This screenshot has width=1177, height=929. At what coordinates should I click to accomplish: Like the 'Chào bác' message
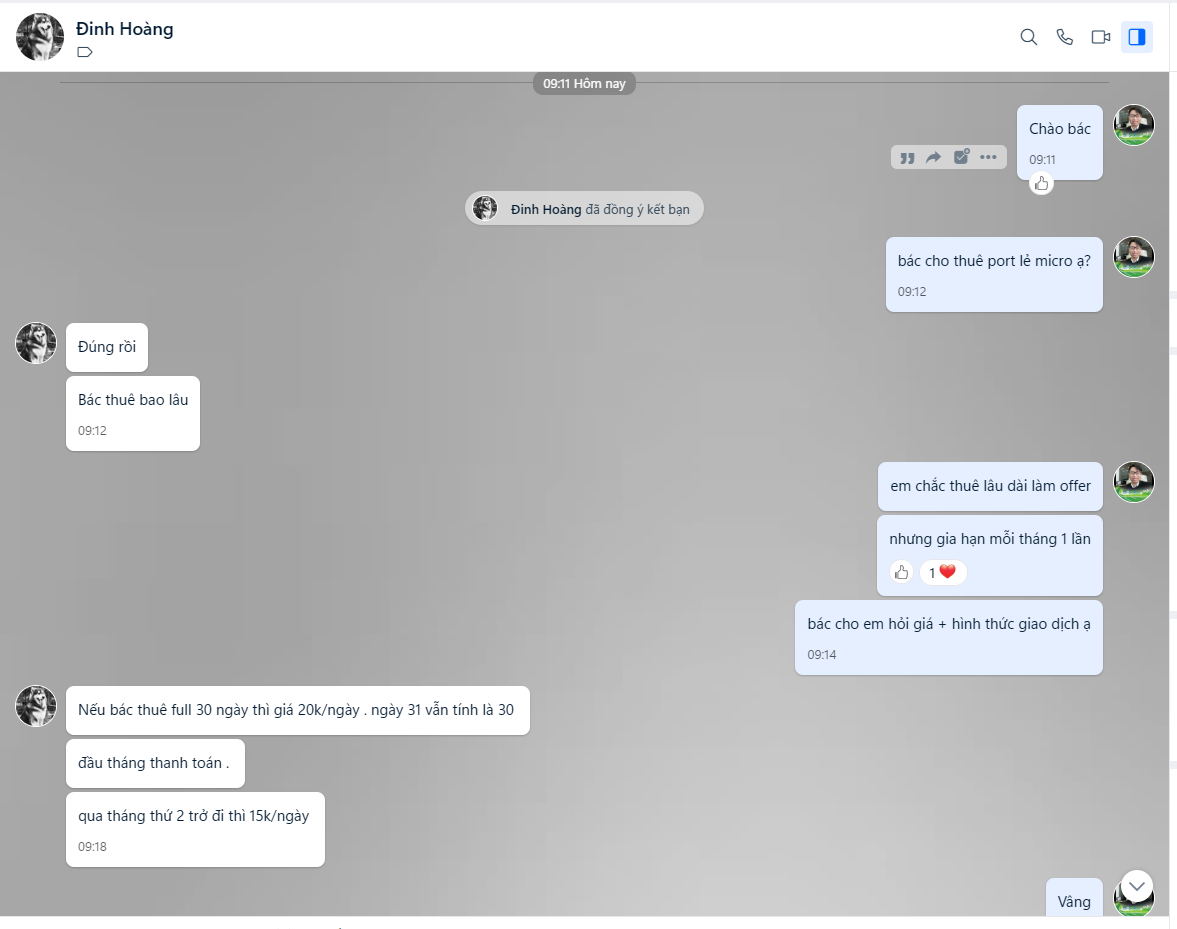click(x=1041, y=183)
